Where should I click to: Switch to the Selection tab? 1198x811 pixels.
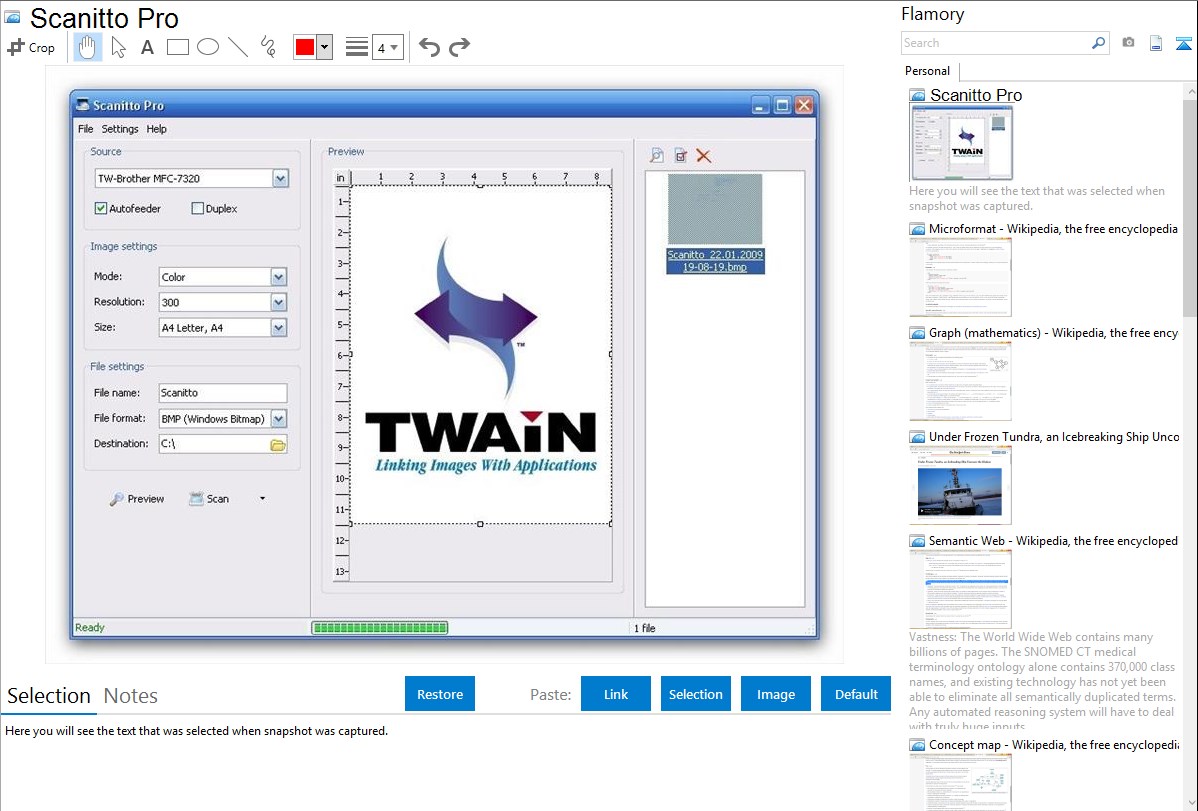click(49, 696)
